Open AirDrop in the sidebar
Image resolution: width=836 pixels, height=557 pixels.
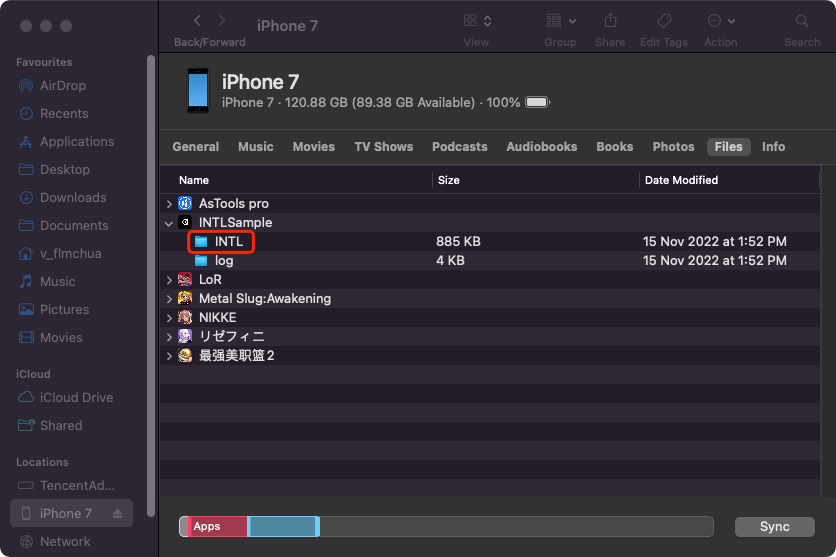click(62, 86)
